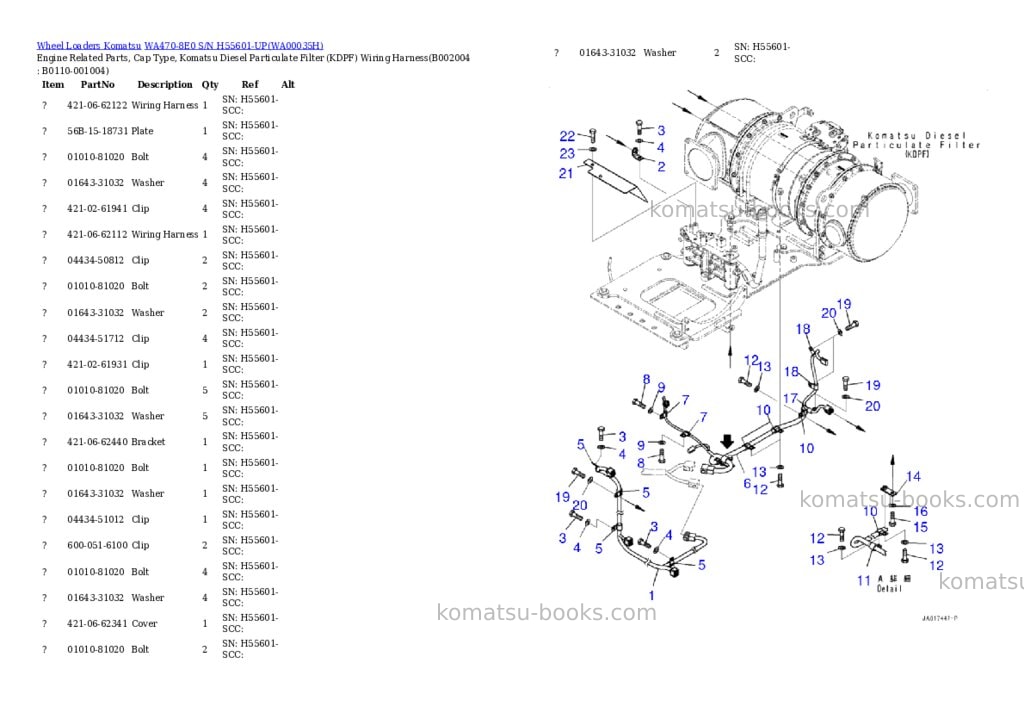Select part number 421-06-62112
This screenshot has width=1024, height=725.
(97, 234)
